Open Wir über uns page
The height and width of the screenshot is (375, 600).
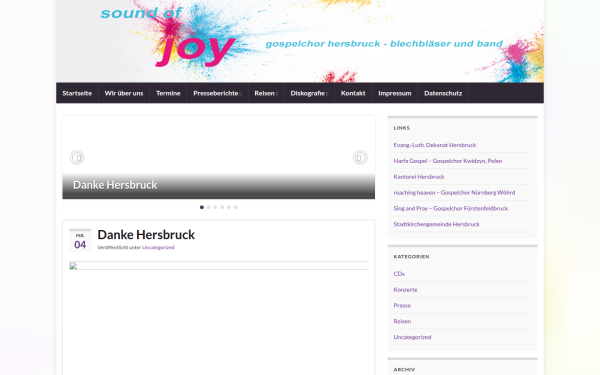(124, 93)
